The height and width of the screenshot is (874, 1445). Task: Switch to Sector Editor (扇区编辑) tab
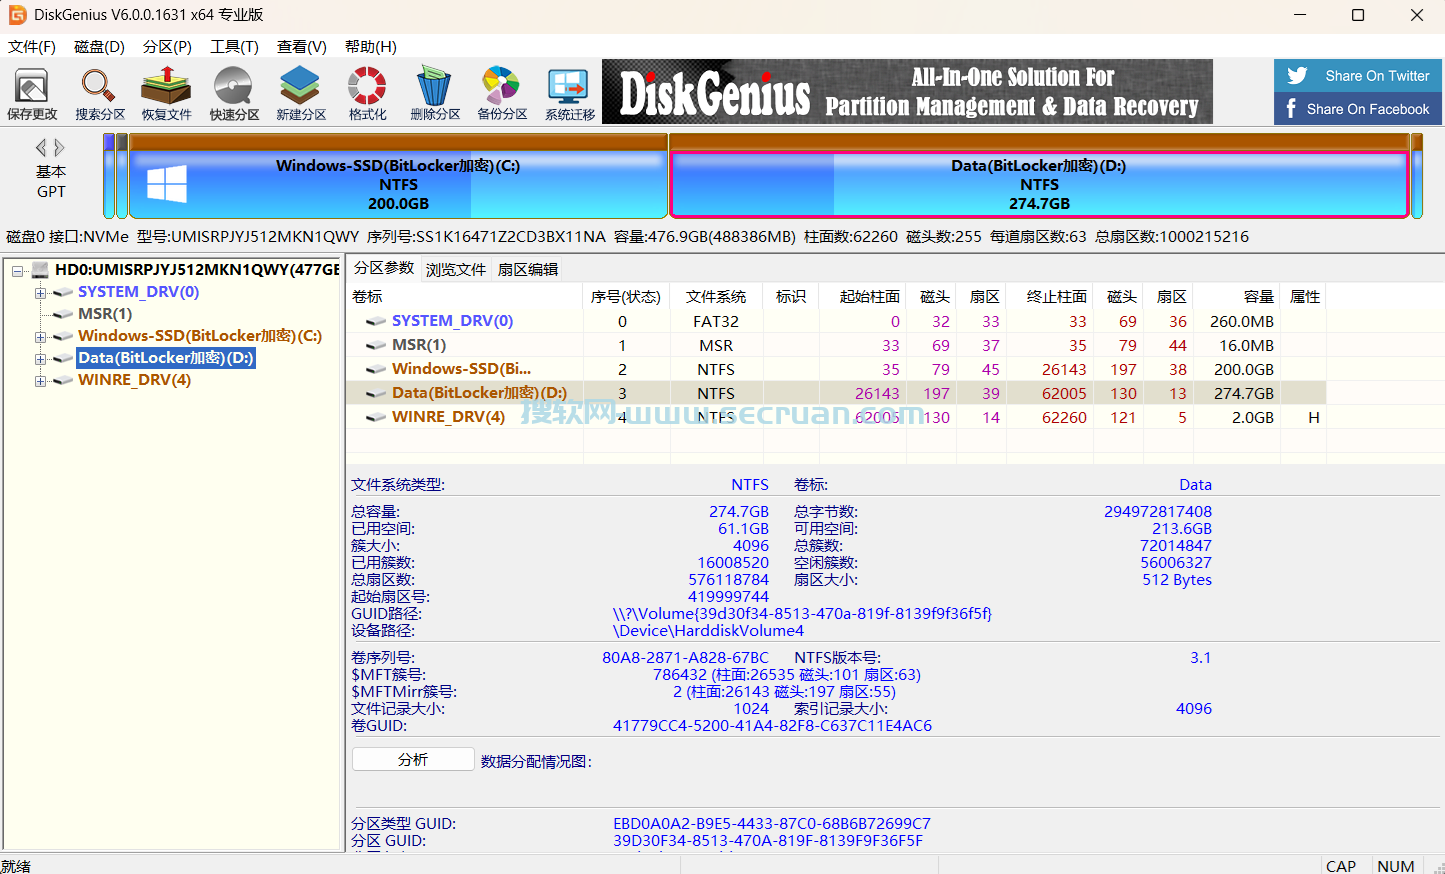528,270
